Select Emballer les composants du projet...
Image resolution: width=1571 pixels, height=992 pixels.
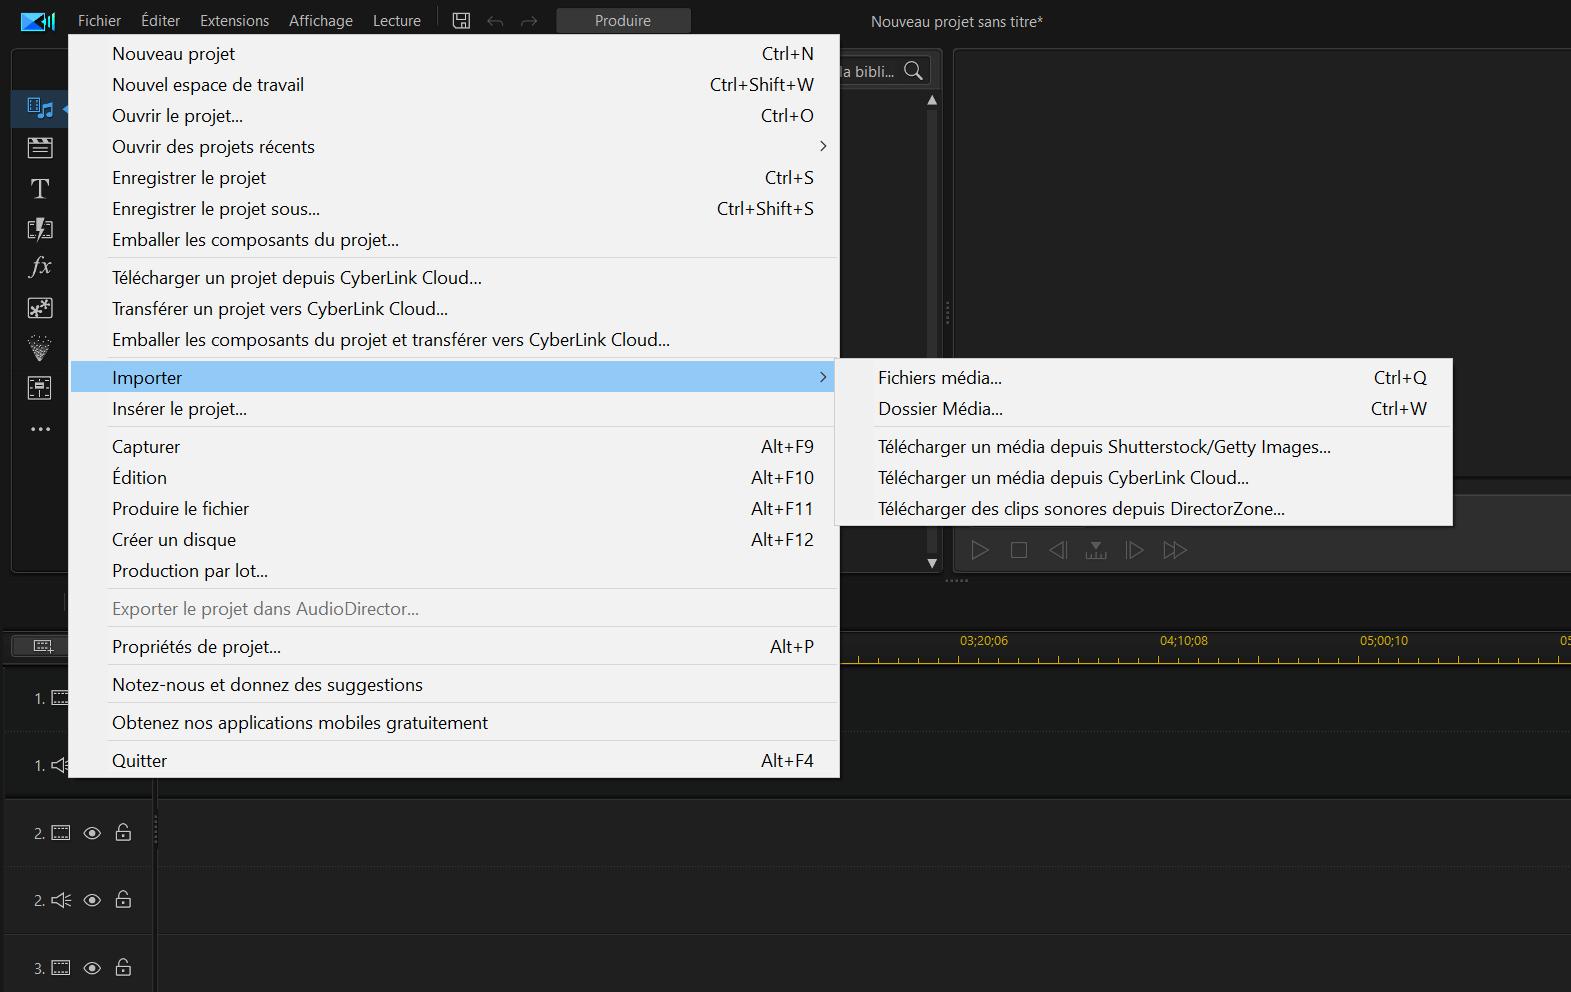[453, 240]
